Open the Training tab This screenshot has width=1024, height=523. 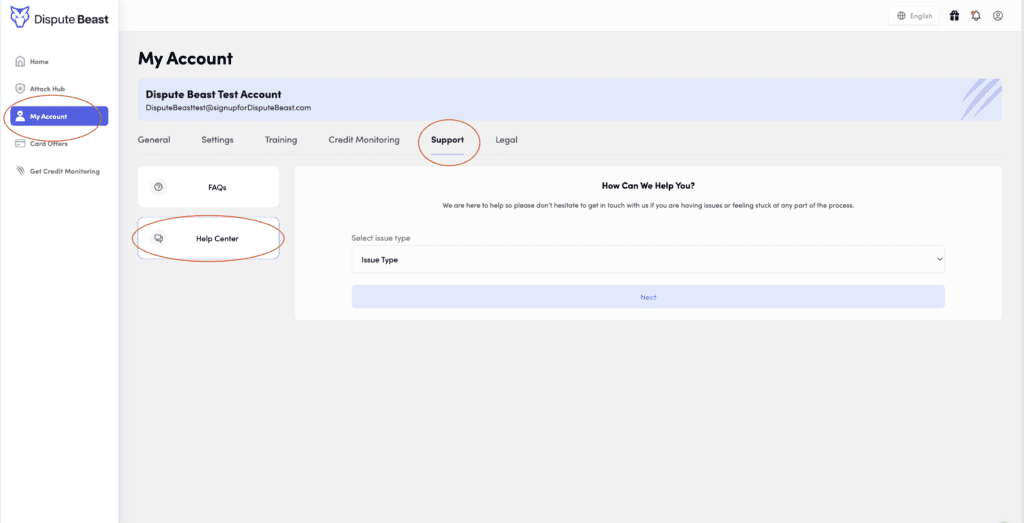(x=280, y=140)
